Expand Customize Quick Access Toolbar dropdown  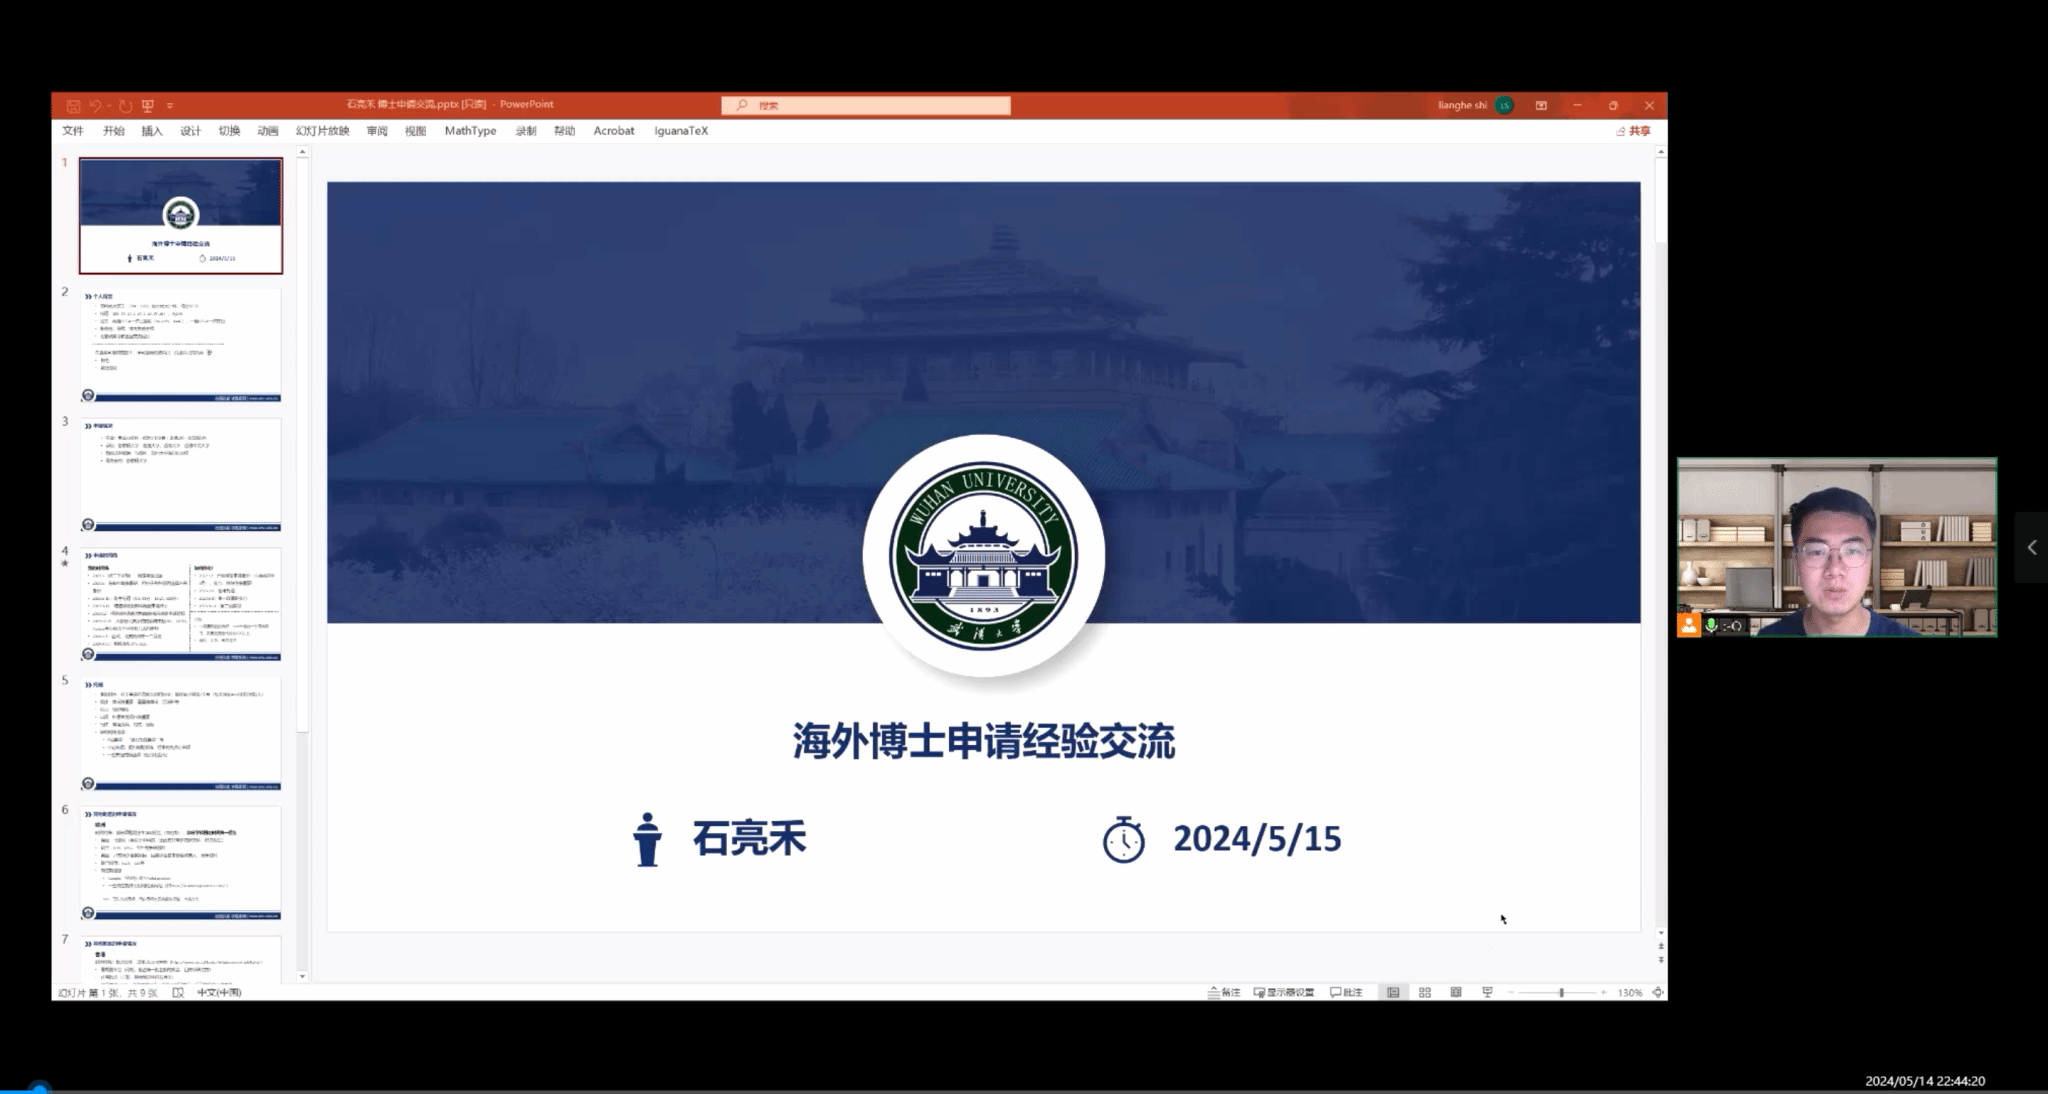pyautogui.click(x=170, y=105)
